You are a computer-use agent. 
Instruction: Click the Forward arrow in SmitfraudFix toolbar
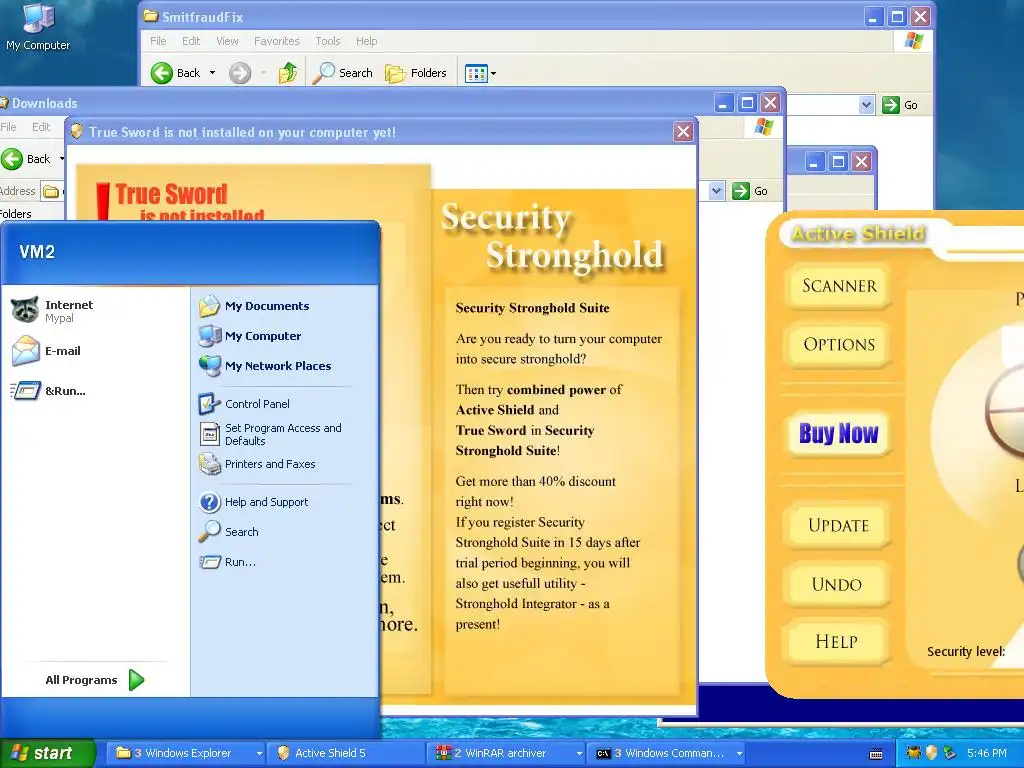point(240,73)
